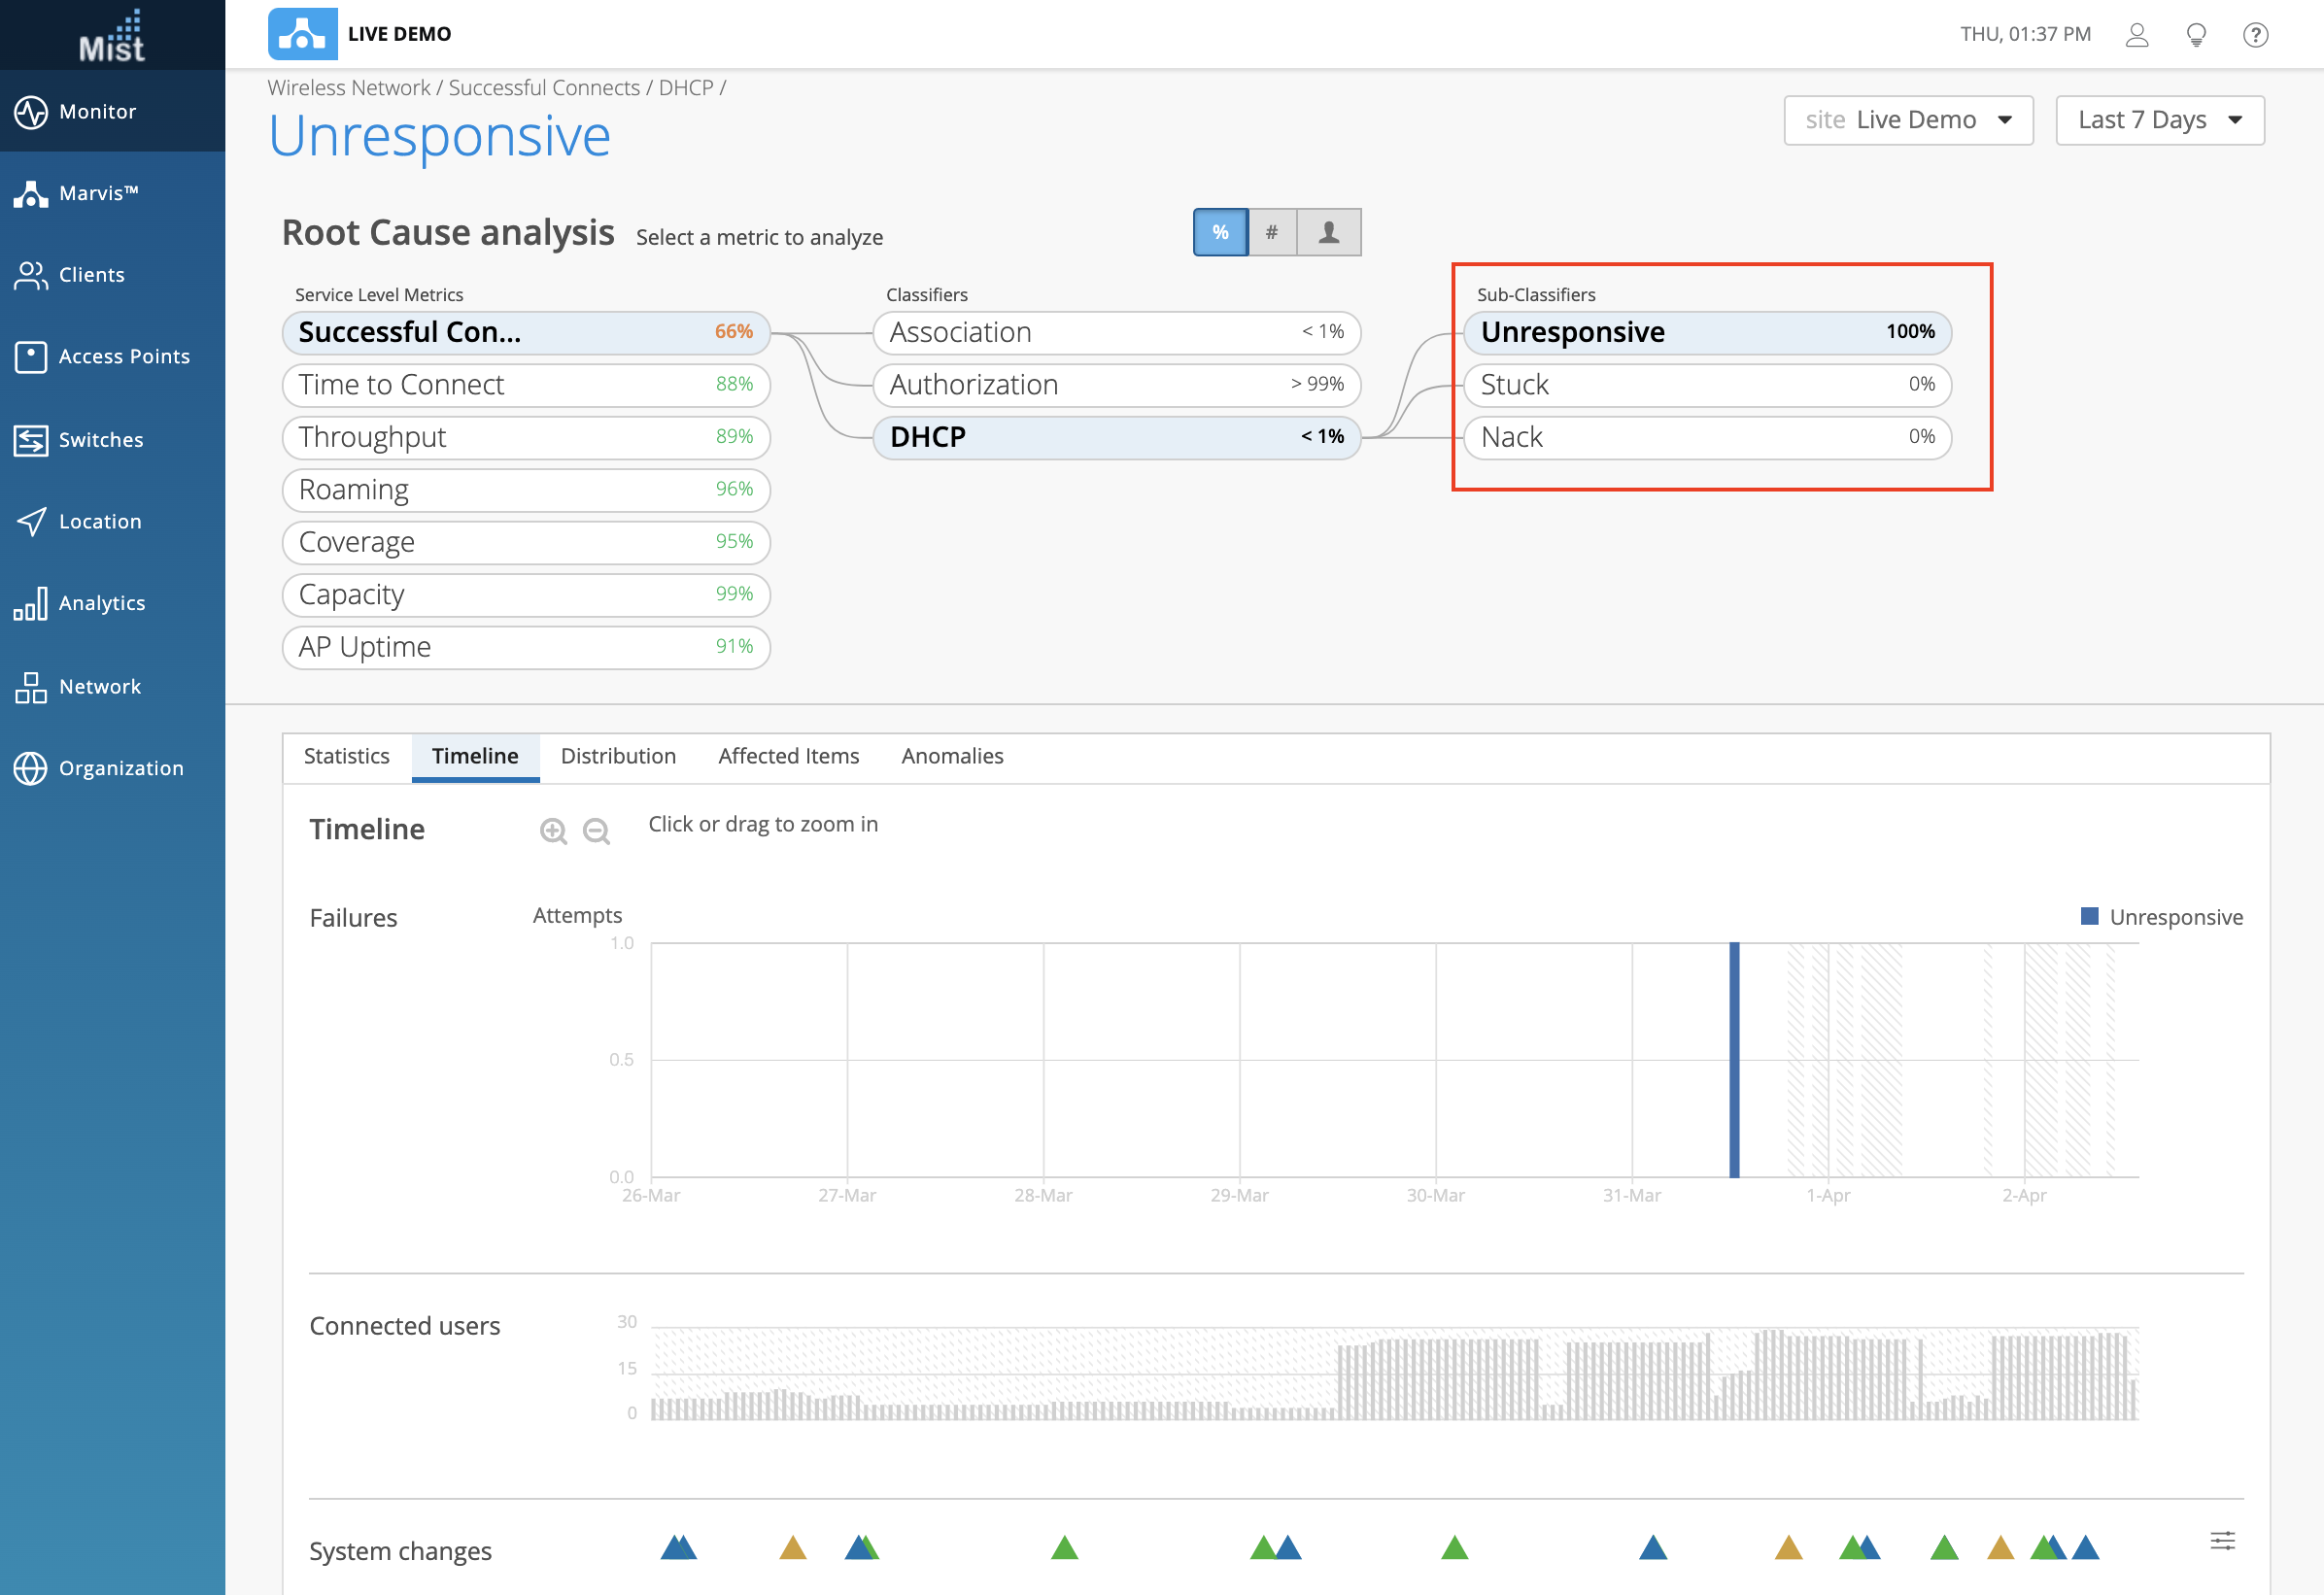Open the site Live Demo dropdown

1907,120
